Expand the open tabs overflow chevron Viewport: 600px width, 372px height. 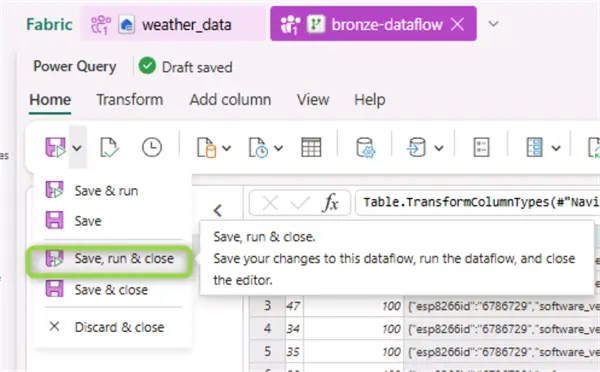pos(493,24)
